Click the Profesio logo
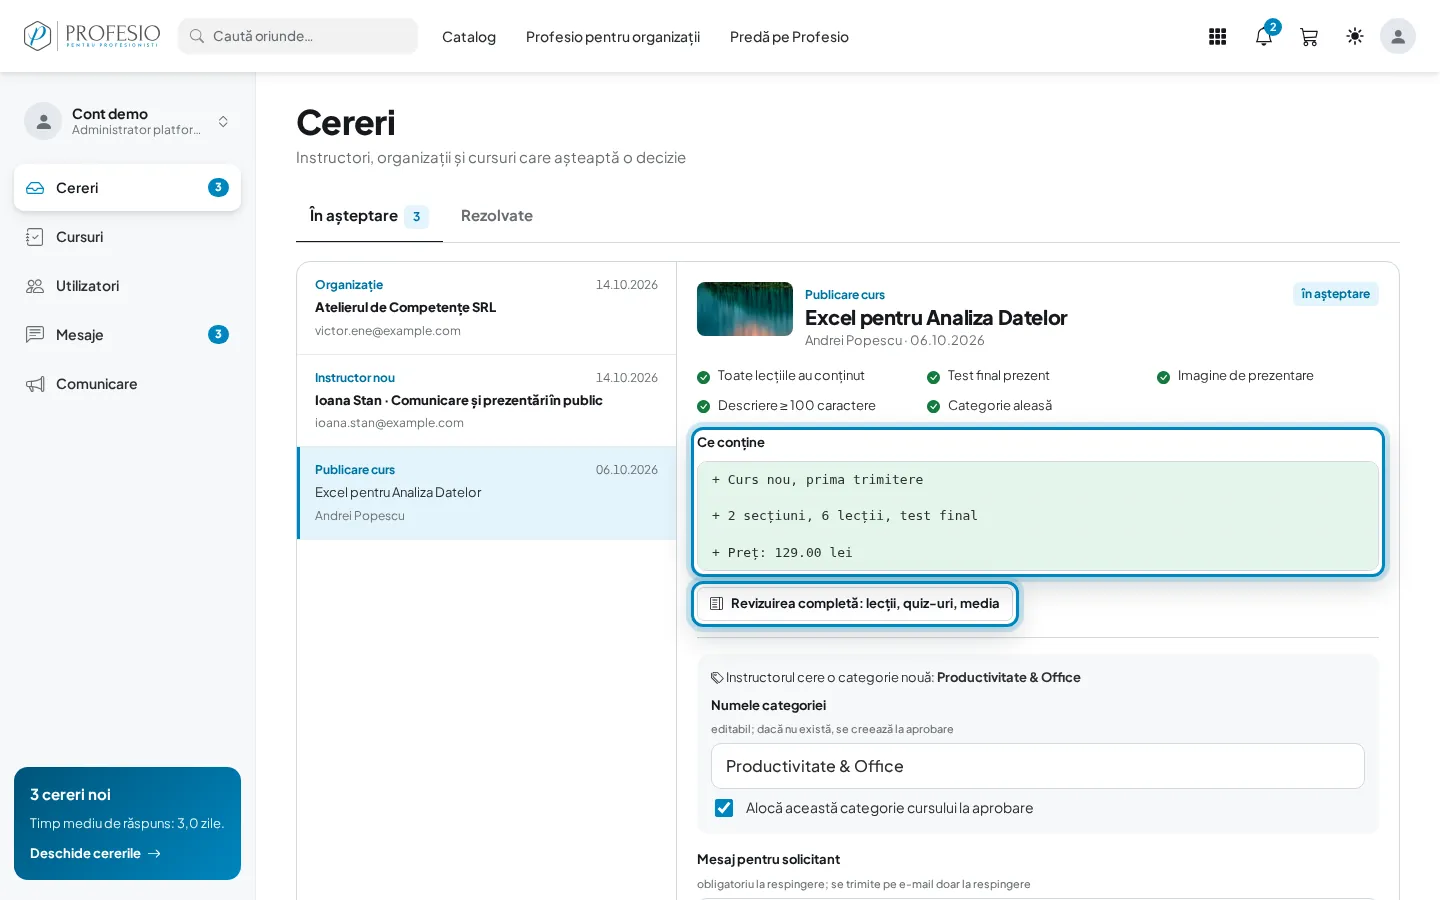1440x900 pixels. pyautogui.click(x=91, y=36)
